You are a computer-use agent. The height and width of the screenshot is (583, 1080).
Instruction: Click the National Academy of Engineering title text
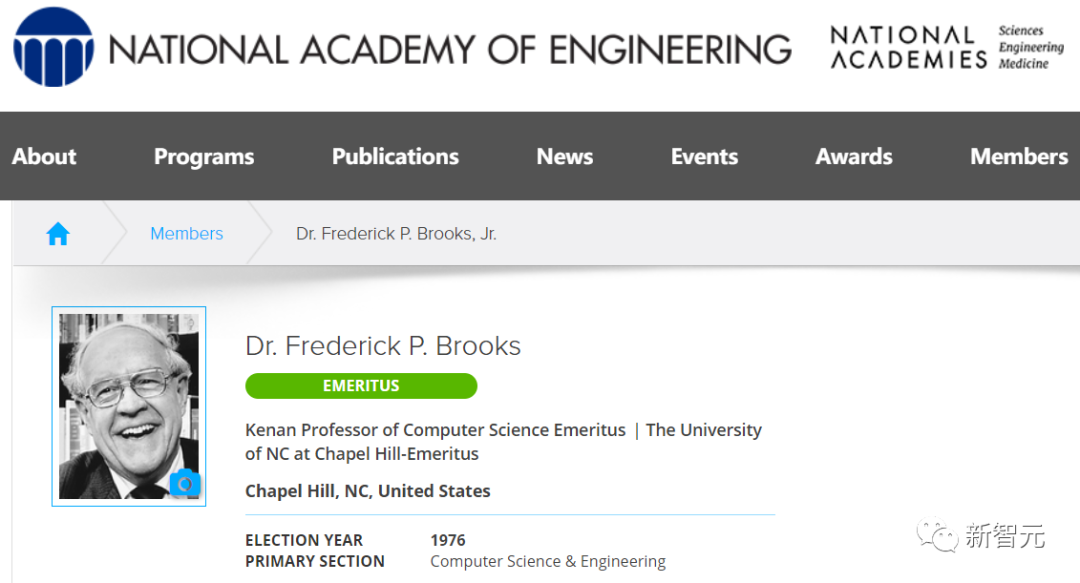click(449, 49)
